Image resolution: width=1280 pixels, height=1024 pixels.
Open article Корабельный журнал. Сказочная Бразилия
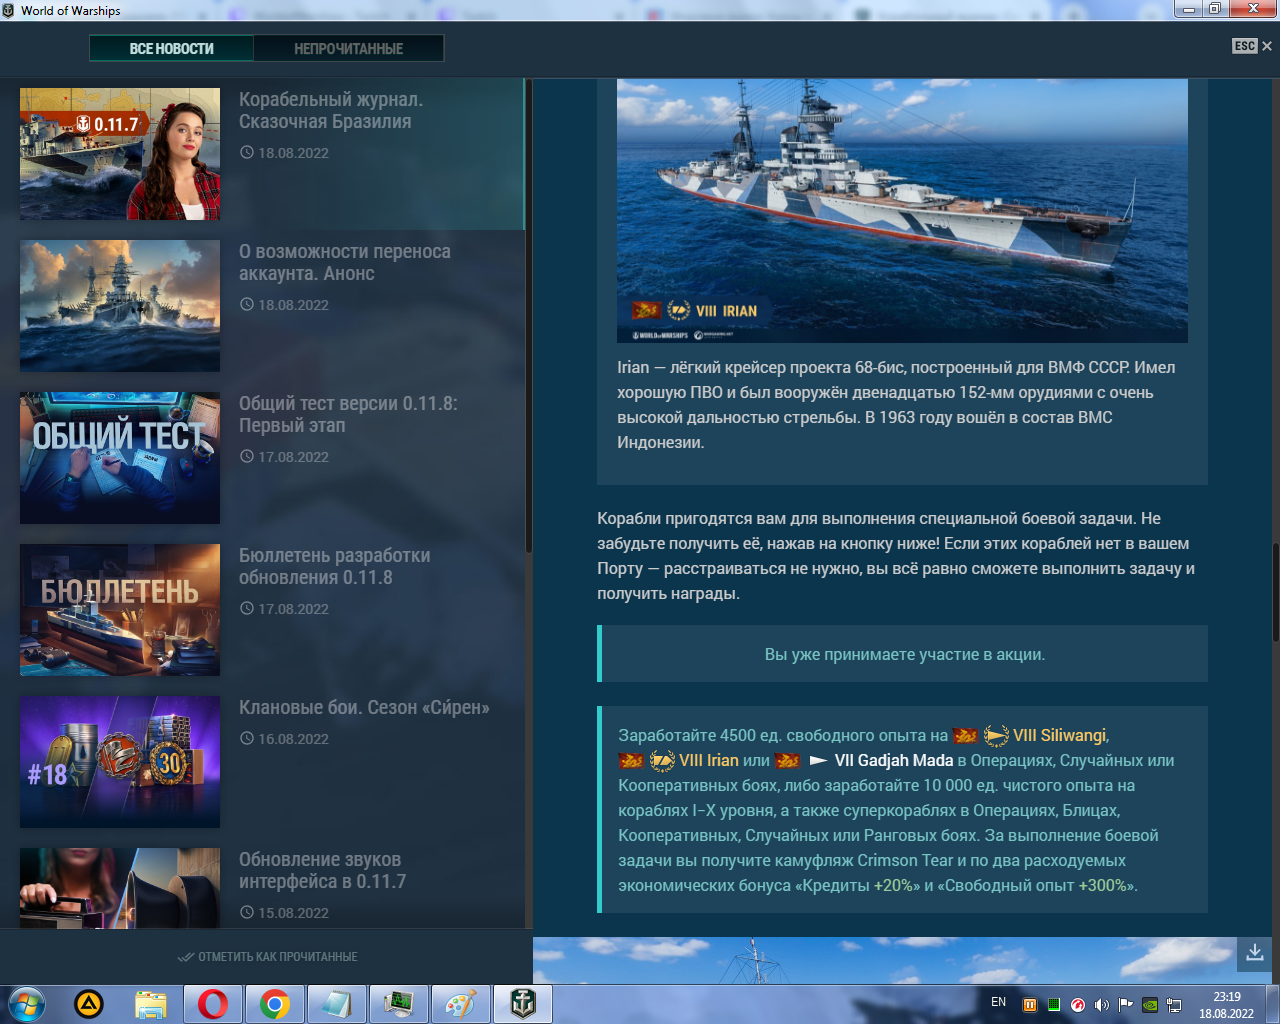[x=331, y=110]
